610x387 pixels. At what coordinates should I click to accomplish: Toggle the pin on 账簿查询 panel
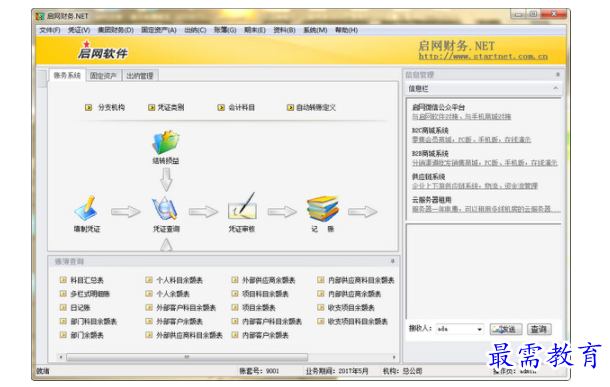click(x=393, y=261)
